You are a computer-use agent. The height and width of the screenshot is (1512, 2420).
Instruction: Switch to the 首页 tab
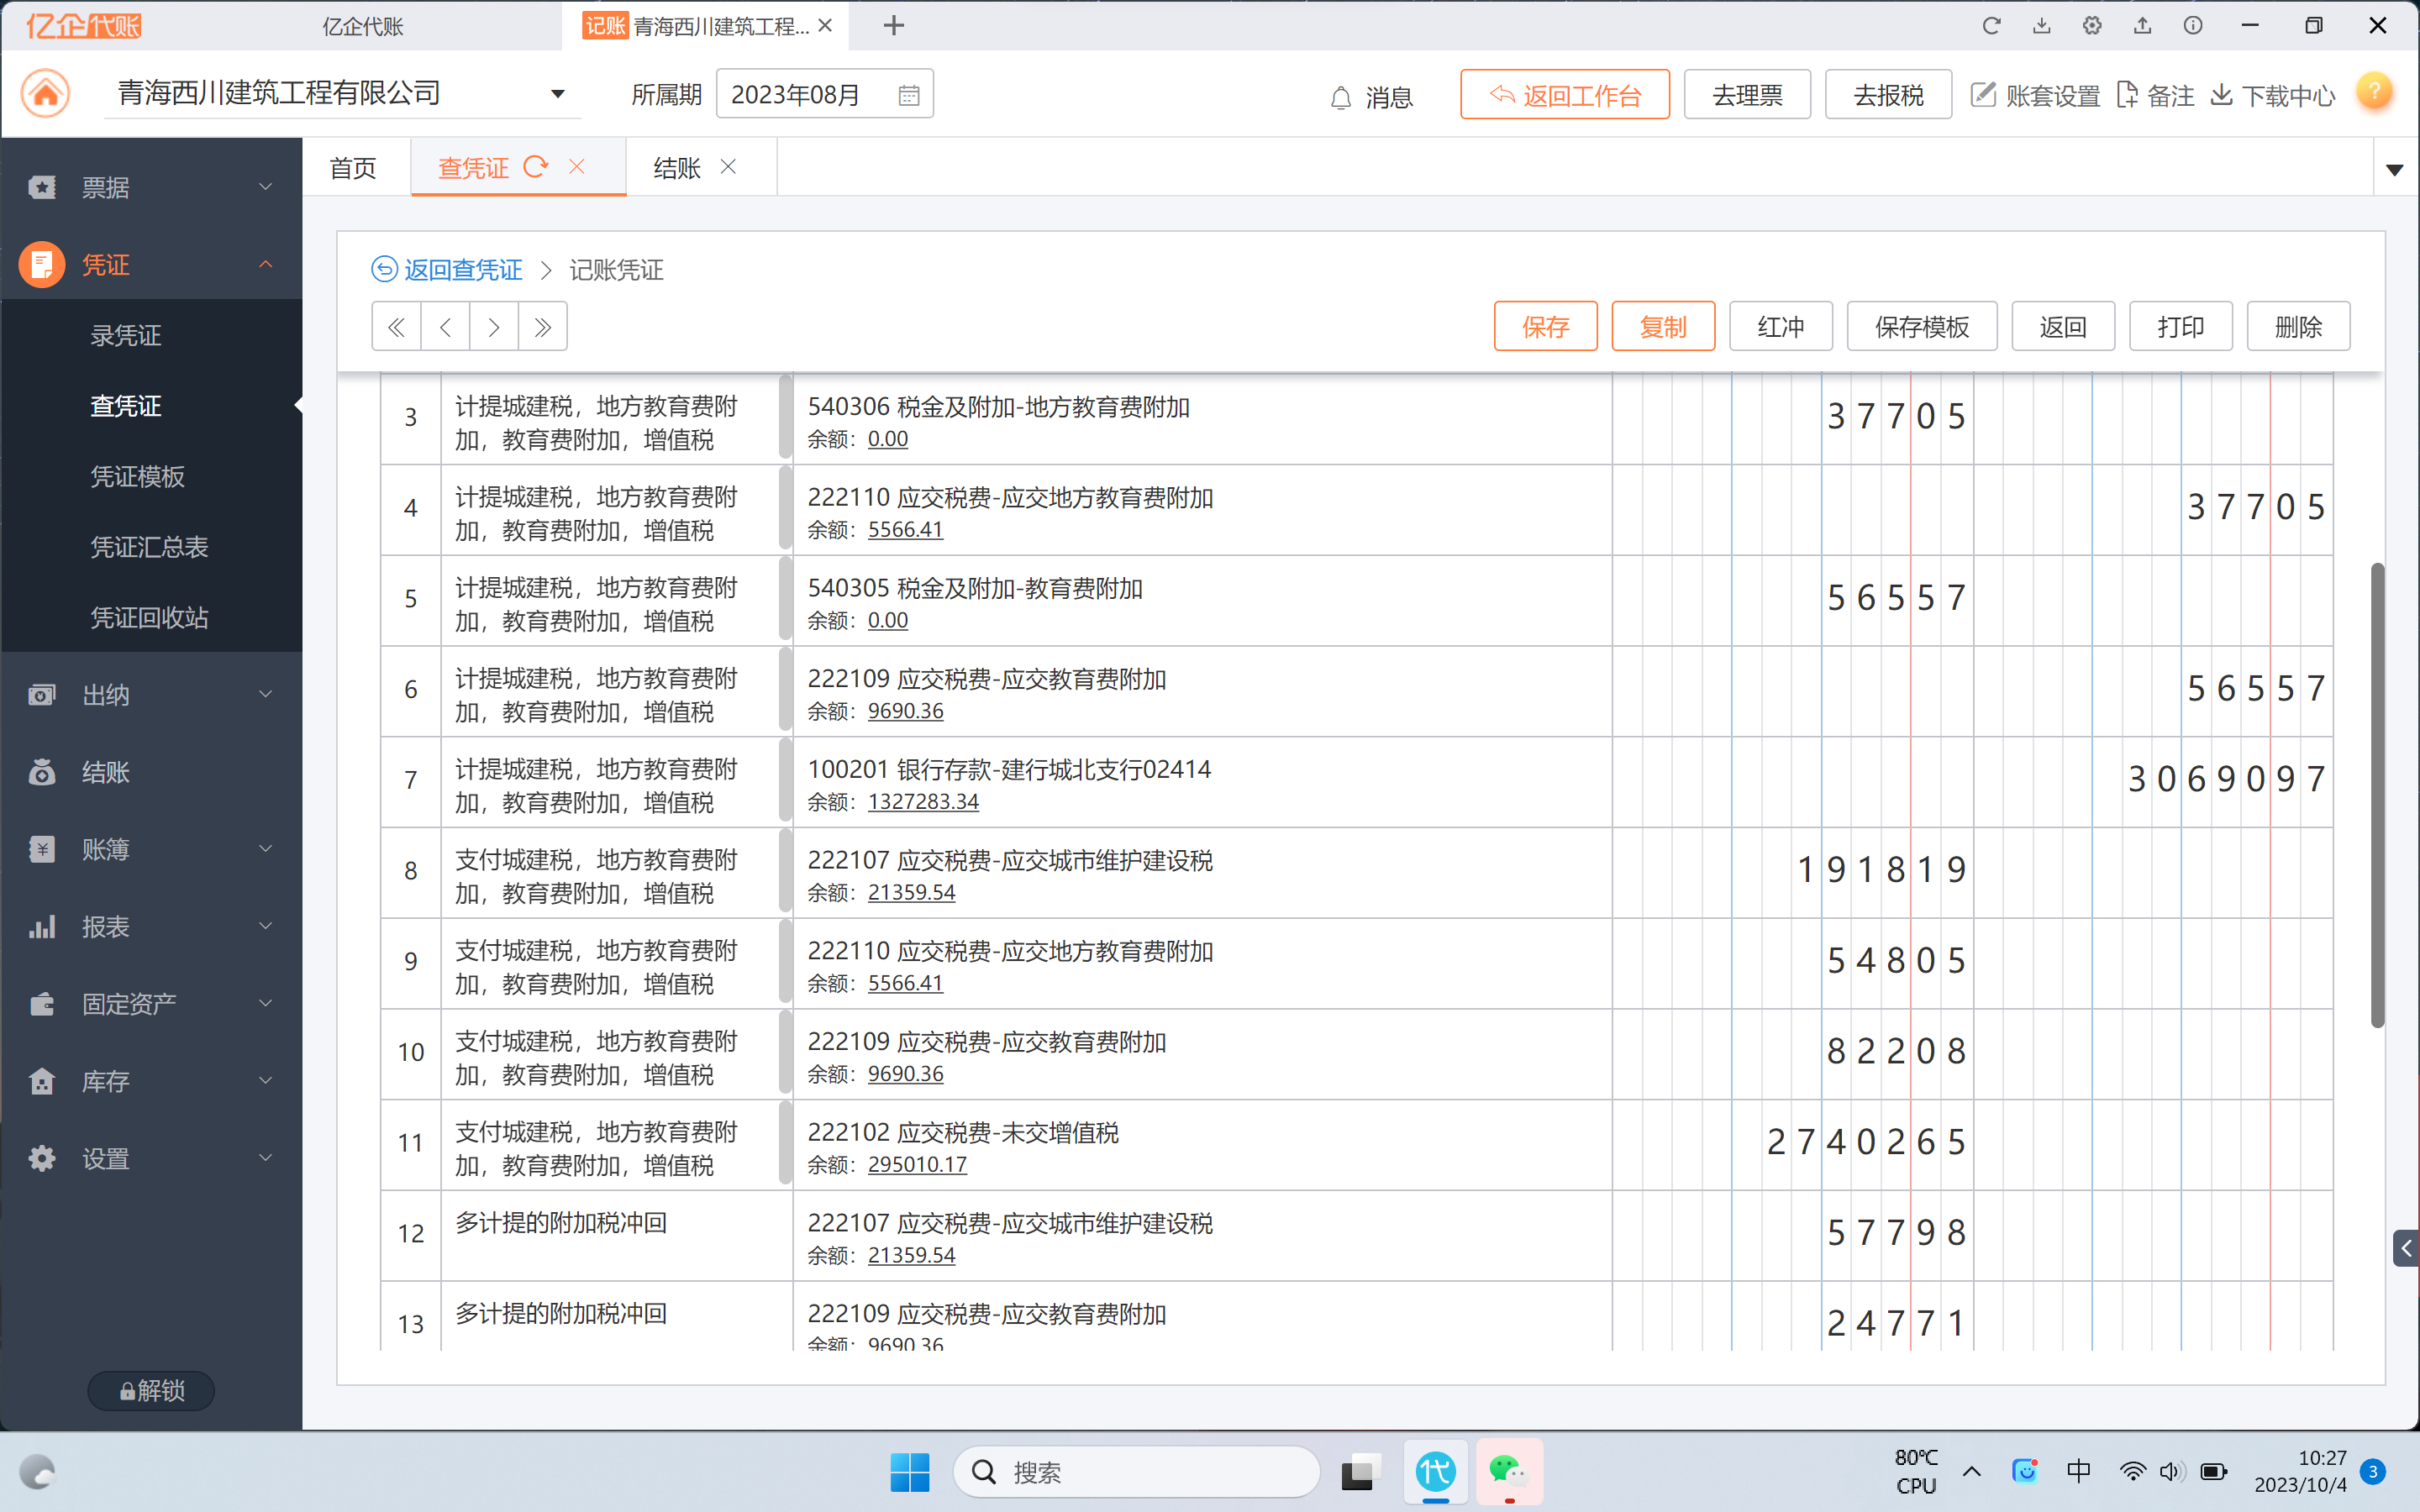click(x=353, y=167)
